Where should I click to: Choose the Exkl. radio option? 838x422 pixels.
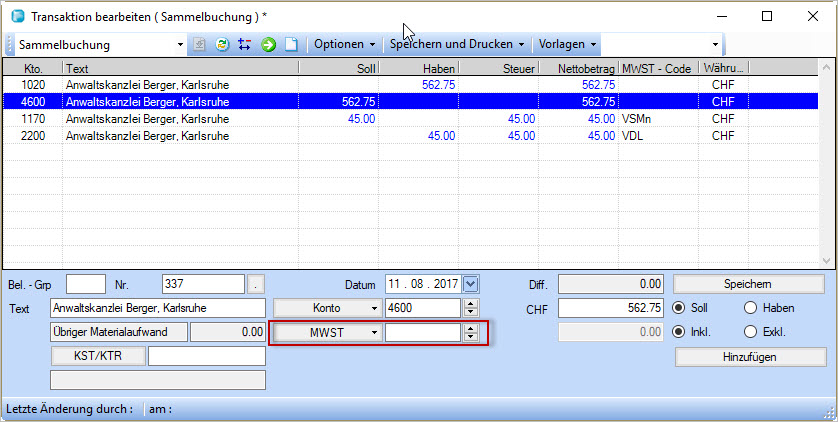coord(750,331)
